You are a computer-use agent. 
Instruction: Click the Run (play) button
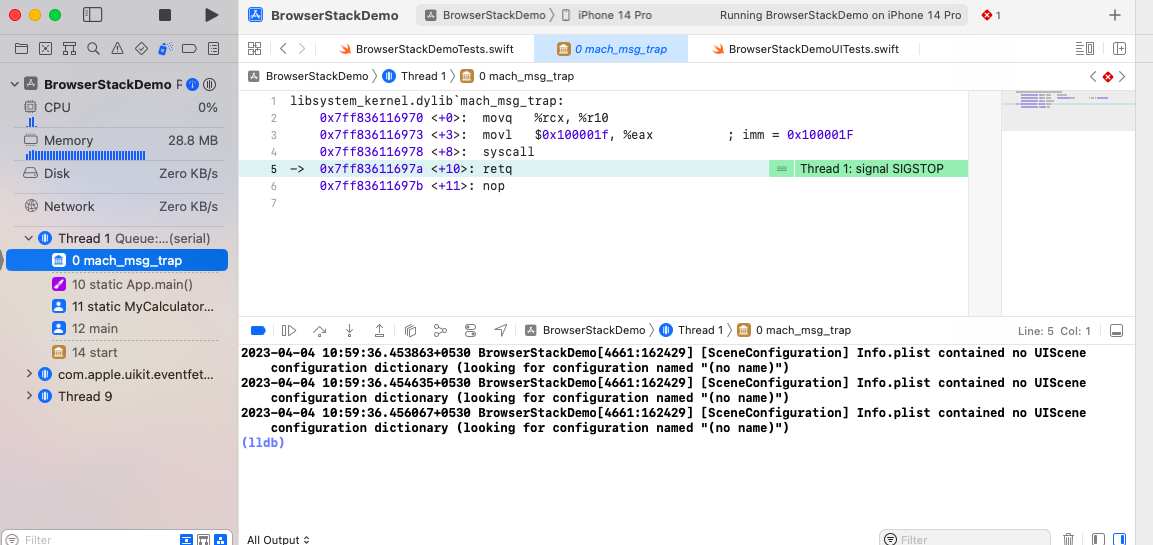point(211,15)
